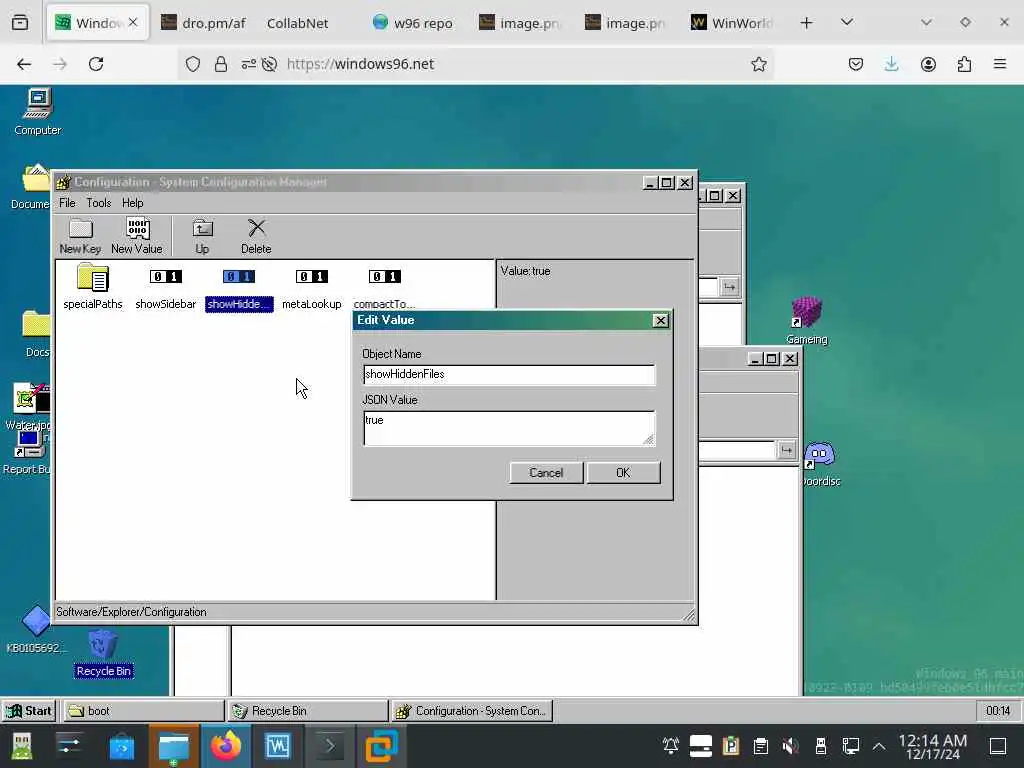Viewport: 1024px width, 768px height.
Task: Click the New Key toolbar icon
Action: click(80, 236)
